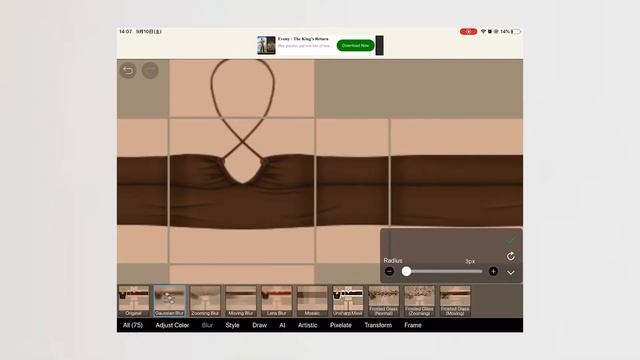Select the Lens Blur filter thumbnail
The height and width of the screenshot is (360, 640).
tap(276, 301)
